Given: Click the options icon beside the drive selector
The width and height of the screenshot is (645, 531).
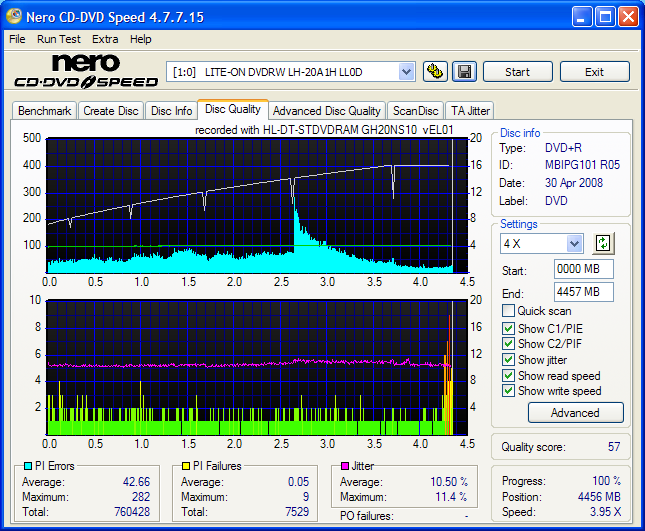Looking at the screenshot, I should (x=435, y=71).
